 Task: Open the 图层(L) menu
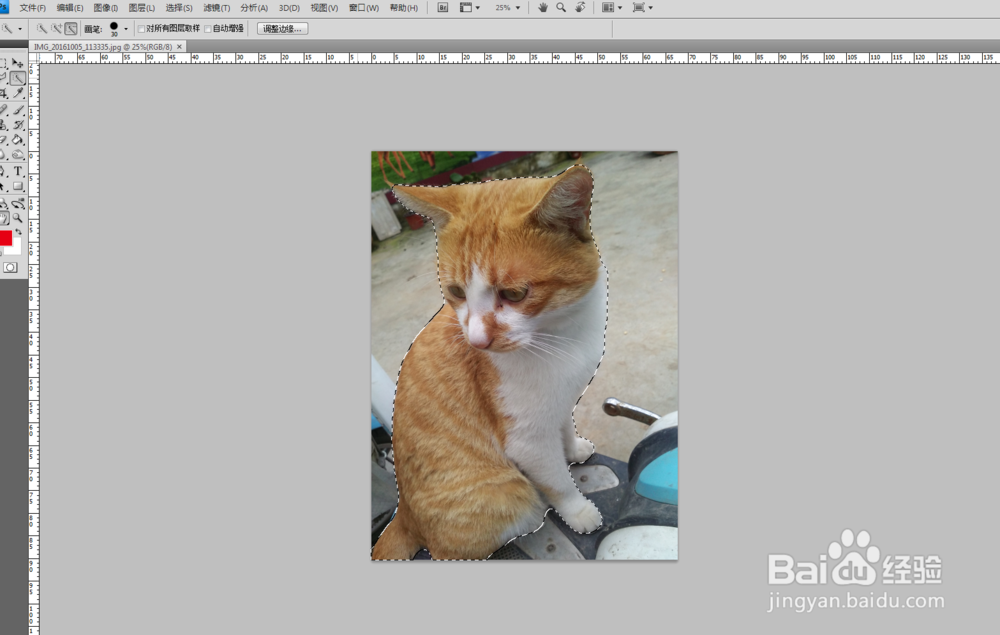(x=142, y=8)
